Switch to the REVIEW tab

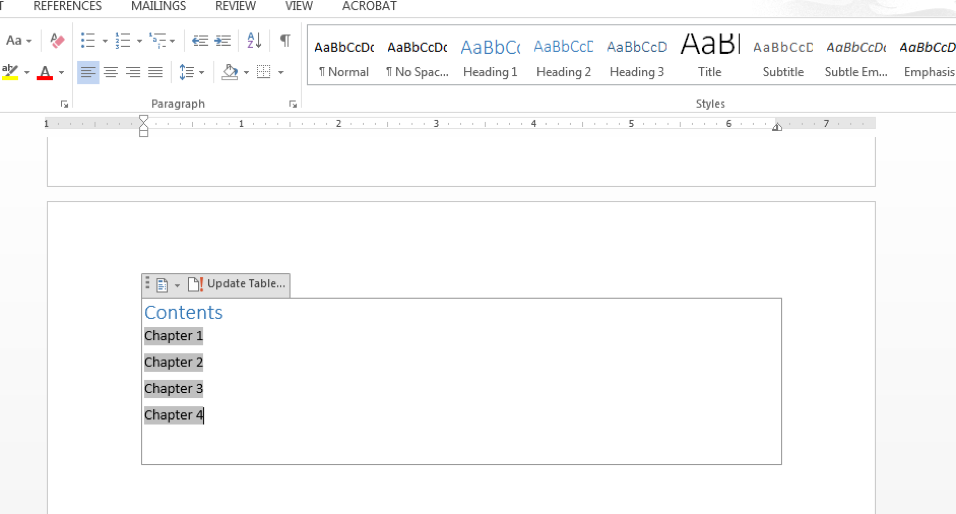(x=235, y=7)
